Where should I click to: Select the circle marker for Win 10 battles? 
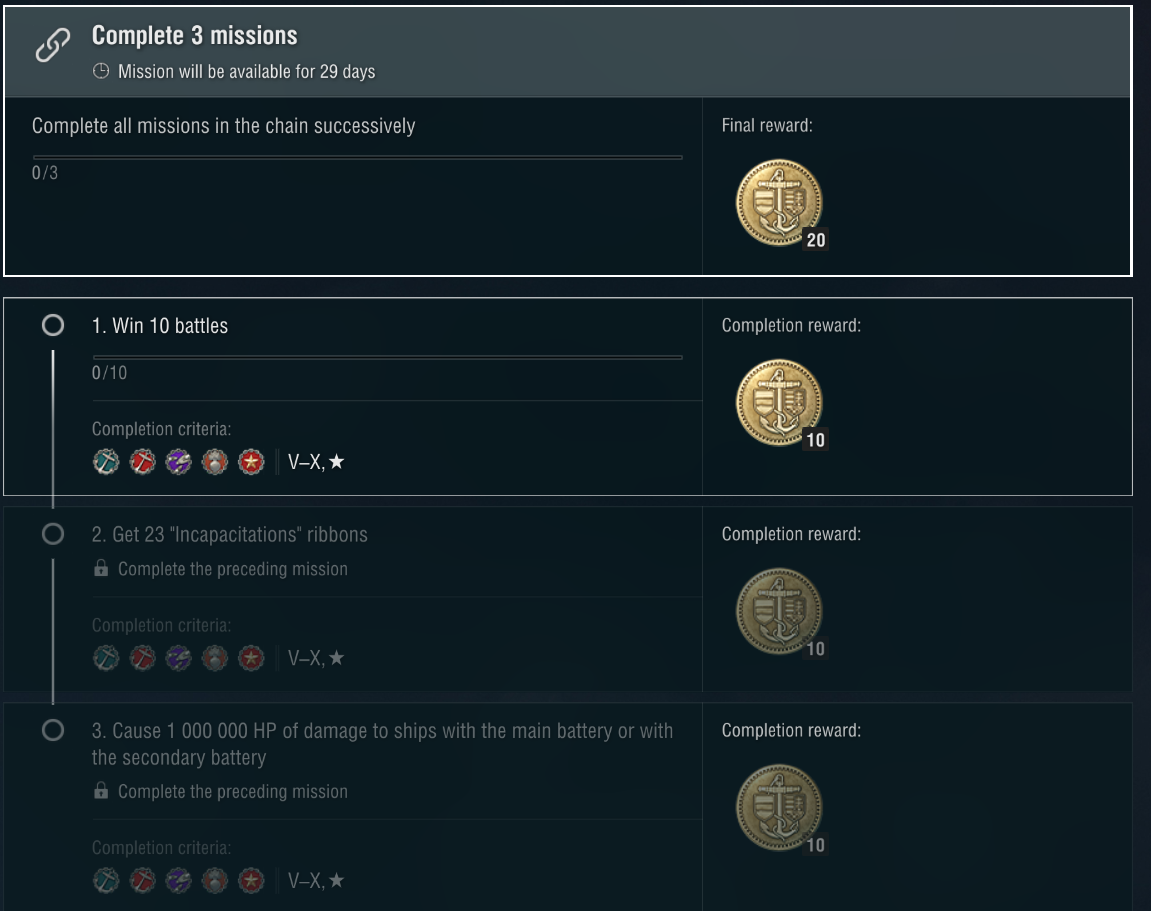[53, 326]
